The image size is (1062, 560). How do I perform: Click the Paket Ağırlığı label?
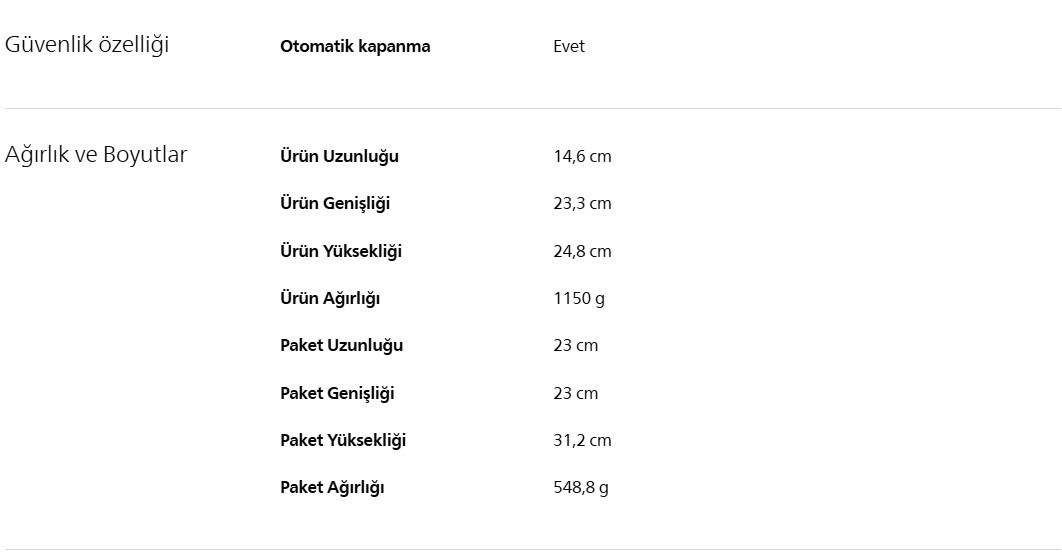click(332, 487)
